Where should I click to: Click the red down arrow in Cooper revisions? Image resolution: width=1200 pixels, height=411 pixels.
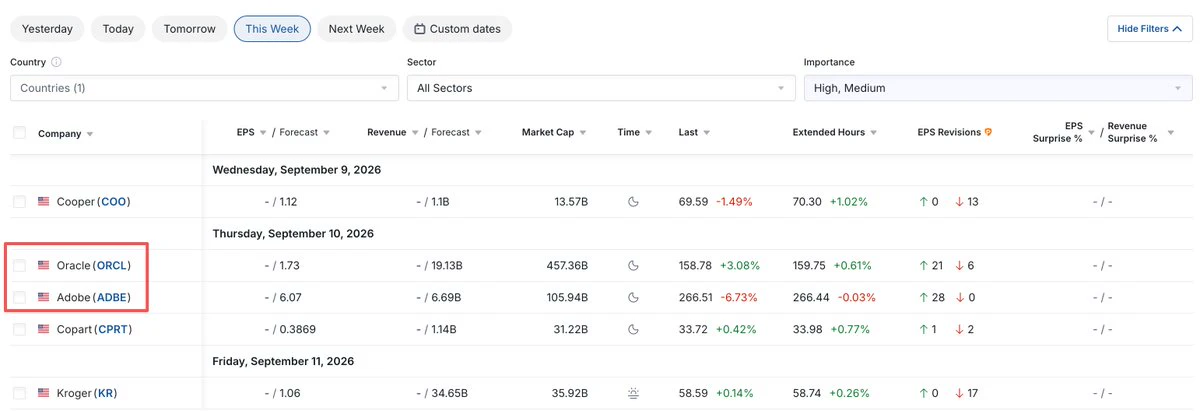pyautogui.click(x=959, y=202)
